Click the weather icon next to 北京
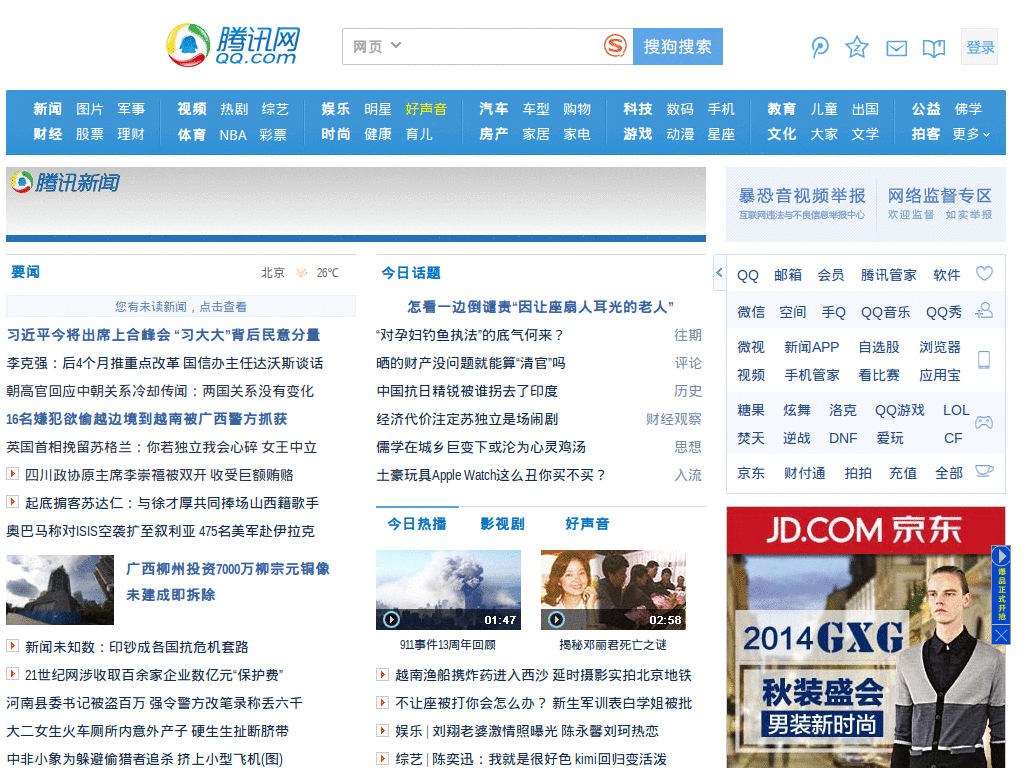This screenshot has width=1024, height=768. pos(301,272)
